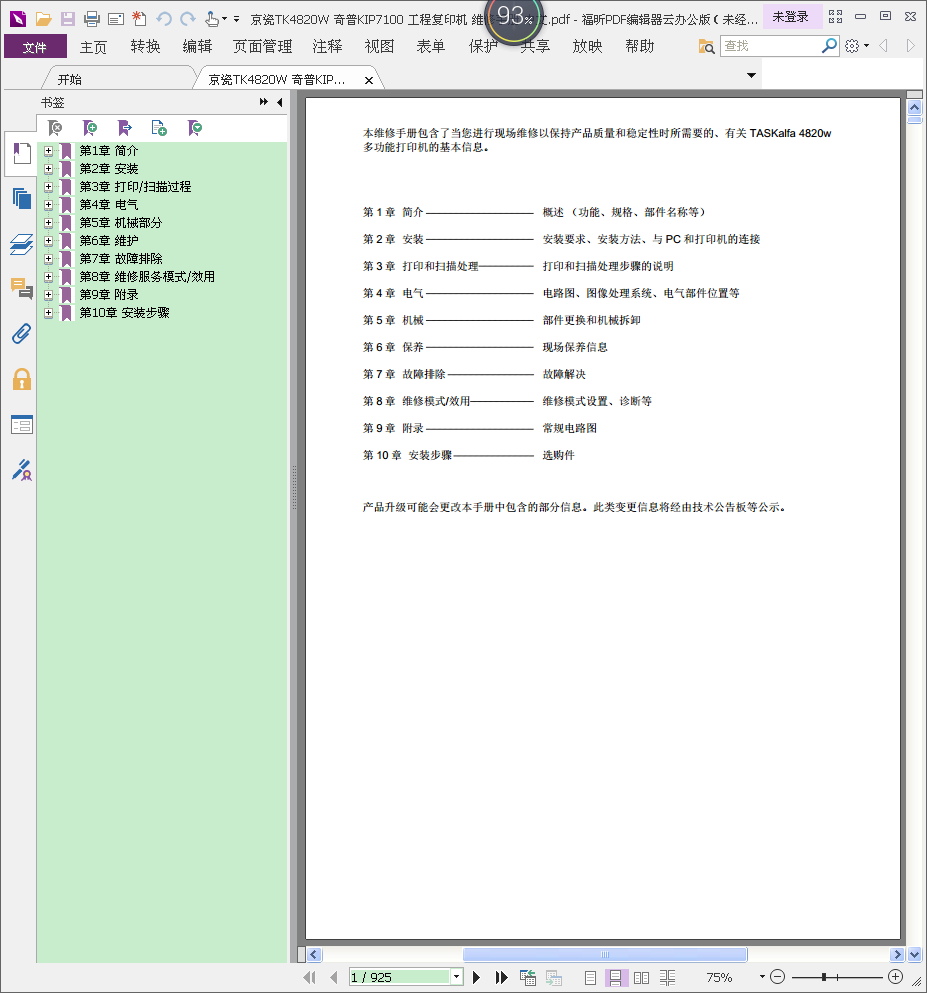Click the Undo arrow icon
The height and width of the screenshot is (993, 927).
164,19
